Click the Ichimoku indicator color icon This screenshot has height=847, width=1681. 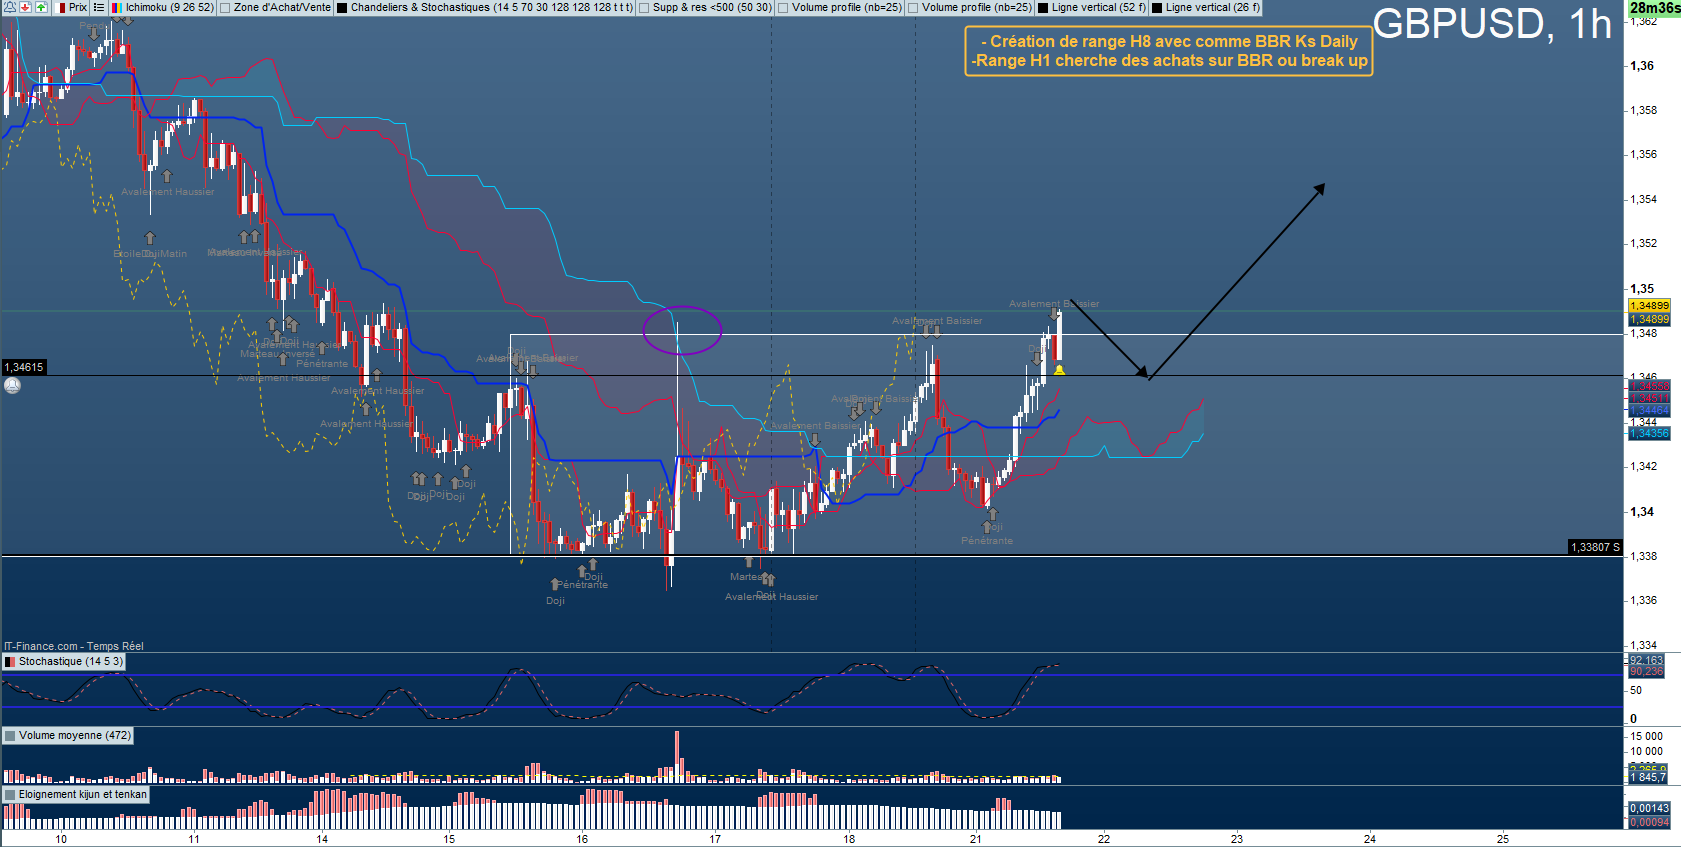[117, 7]
